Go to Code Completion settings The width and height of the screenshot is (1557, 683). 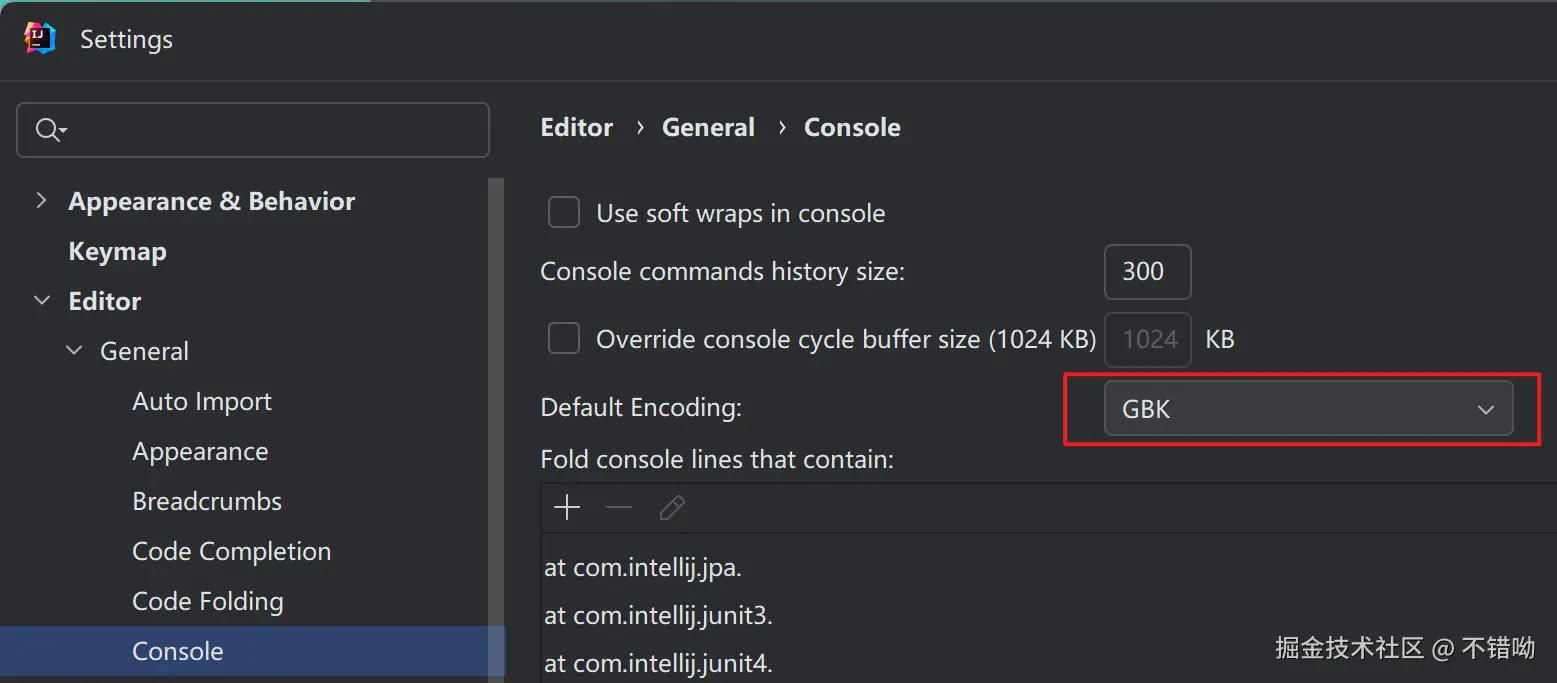[231, 551]
